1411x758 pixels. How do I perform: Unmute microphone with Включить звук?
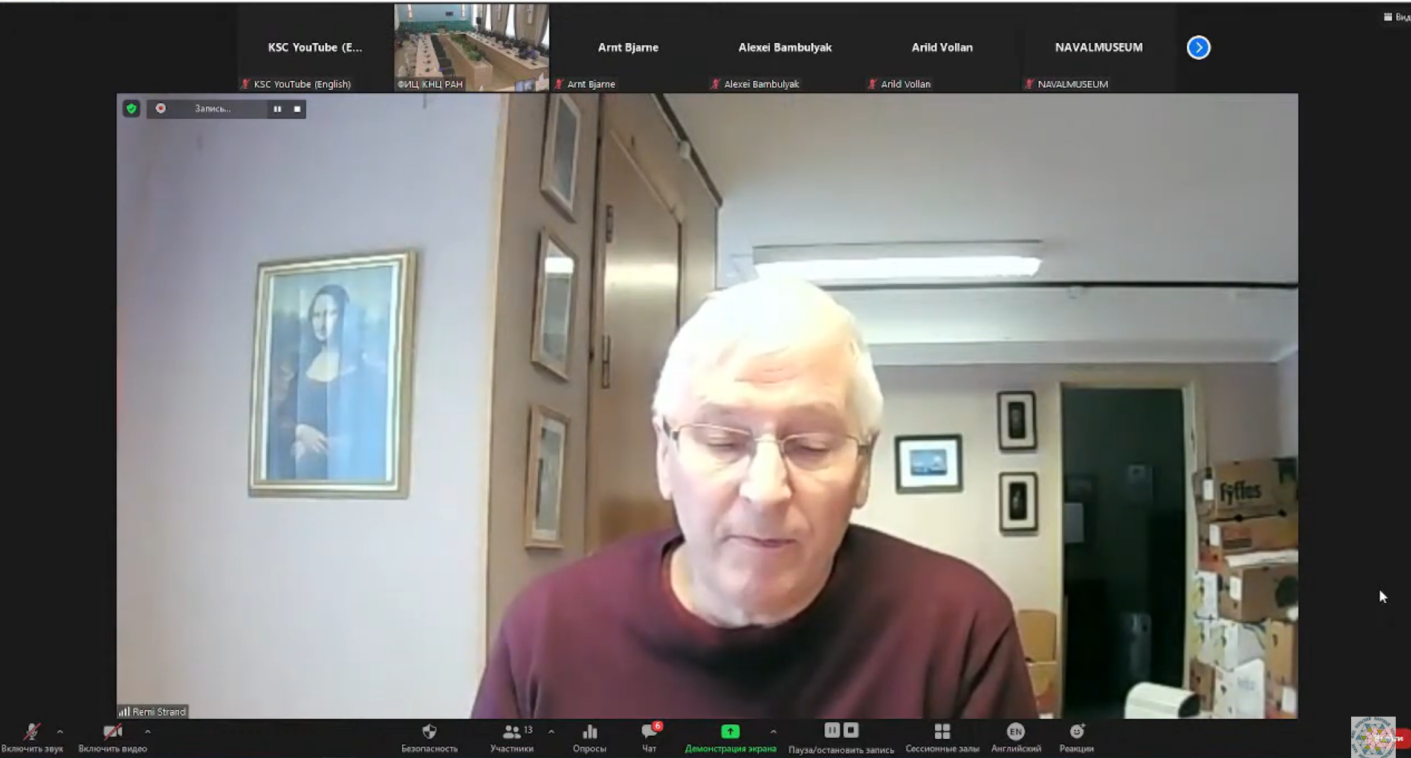click(32, 738)
